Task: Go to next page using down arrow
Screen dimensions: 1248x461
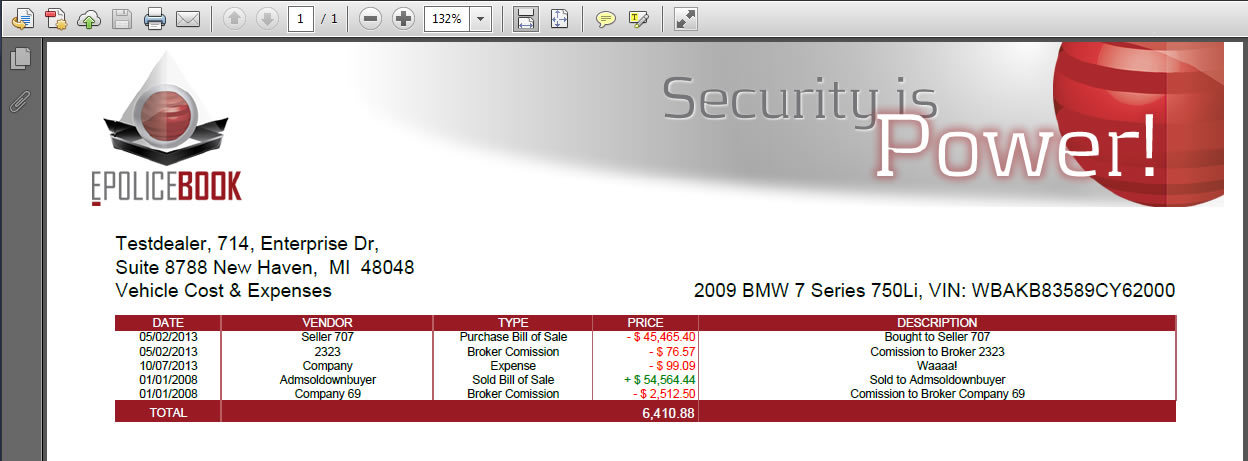Action: (x=267, y=19)
